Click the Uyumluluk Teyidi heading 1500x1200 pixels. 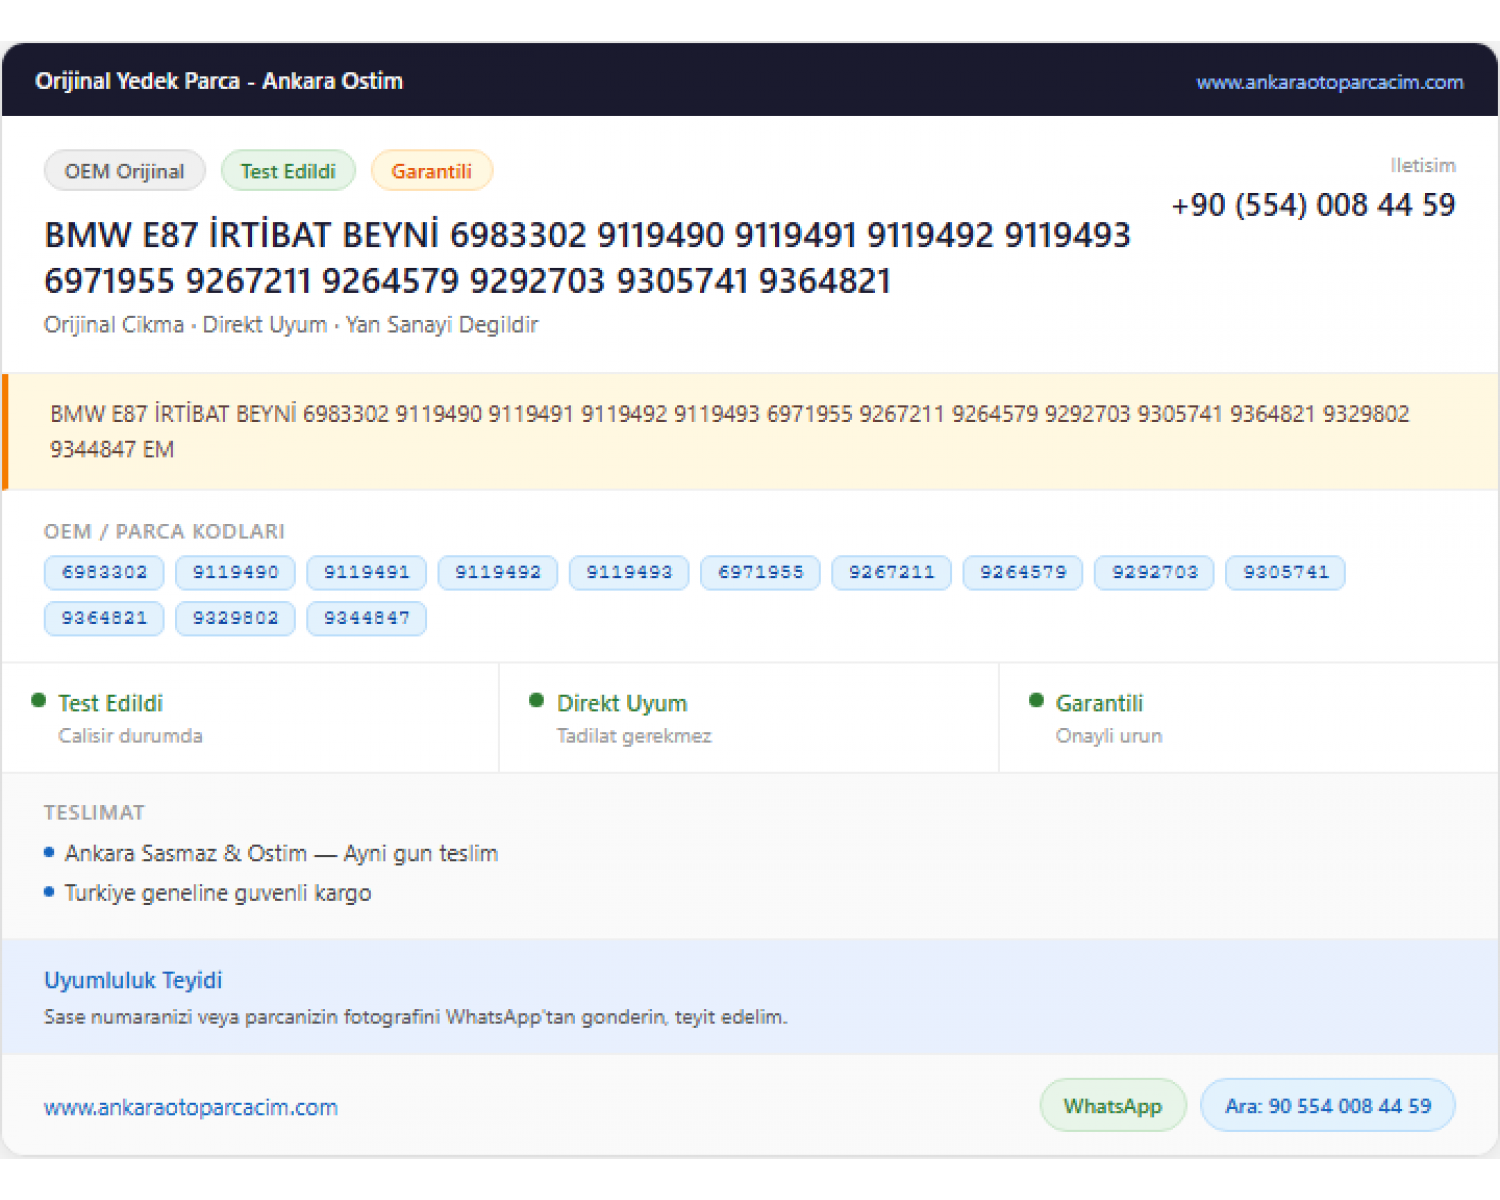point(133,980)
